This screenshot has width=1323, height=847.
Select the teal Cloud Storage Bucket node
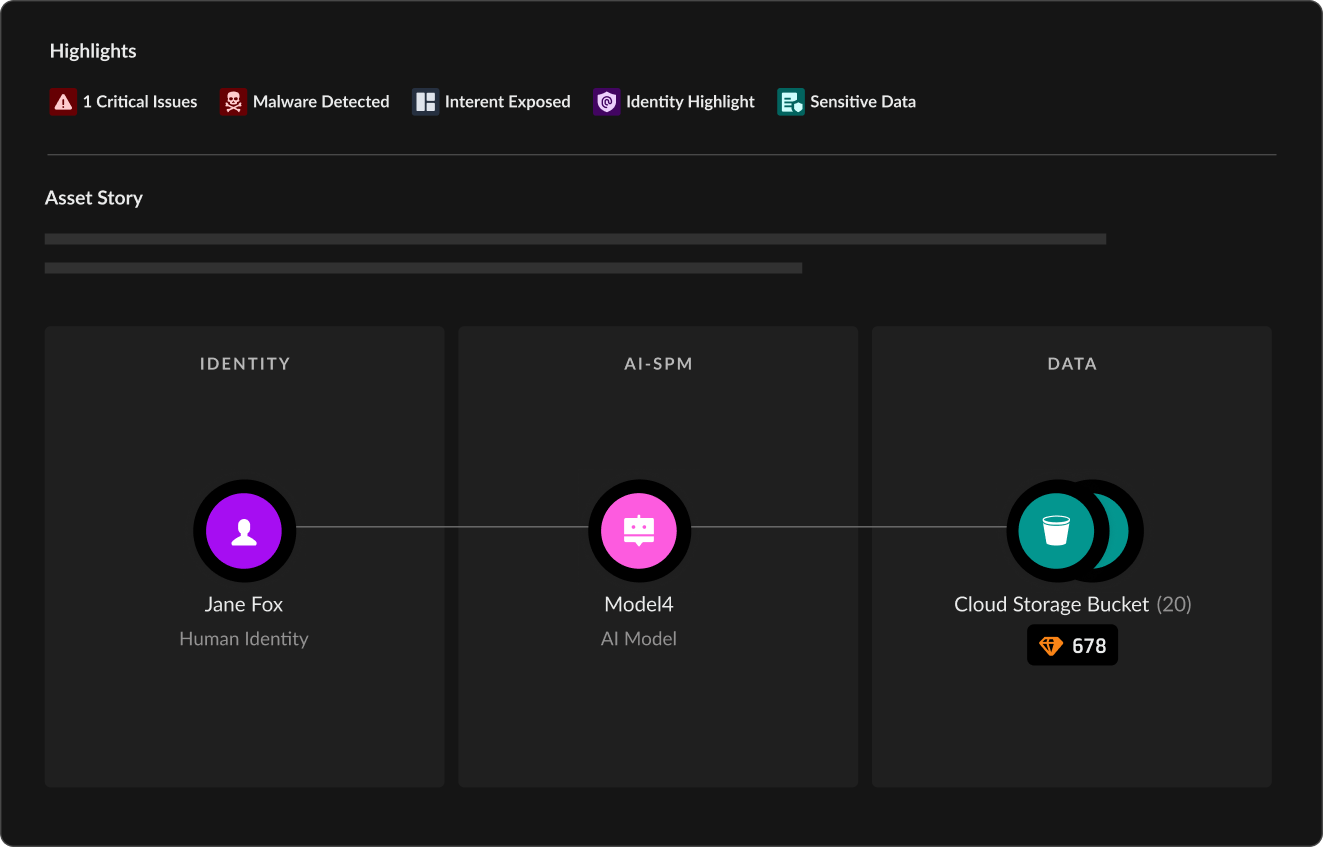point(1056,531)
